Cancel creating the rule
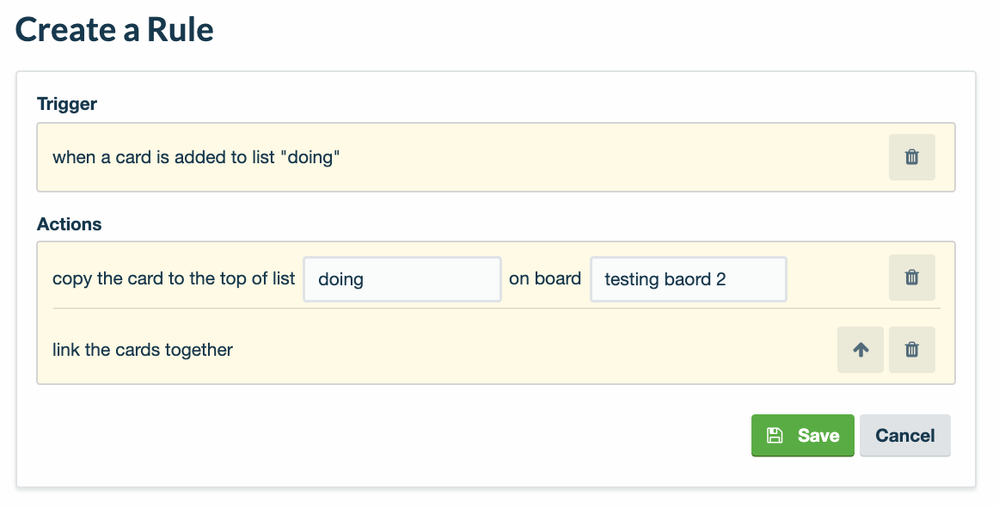999x507 pixels. tap(904, 436)
